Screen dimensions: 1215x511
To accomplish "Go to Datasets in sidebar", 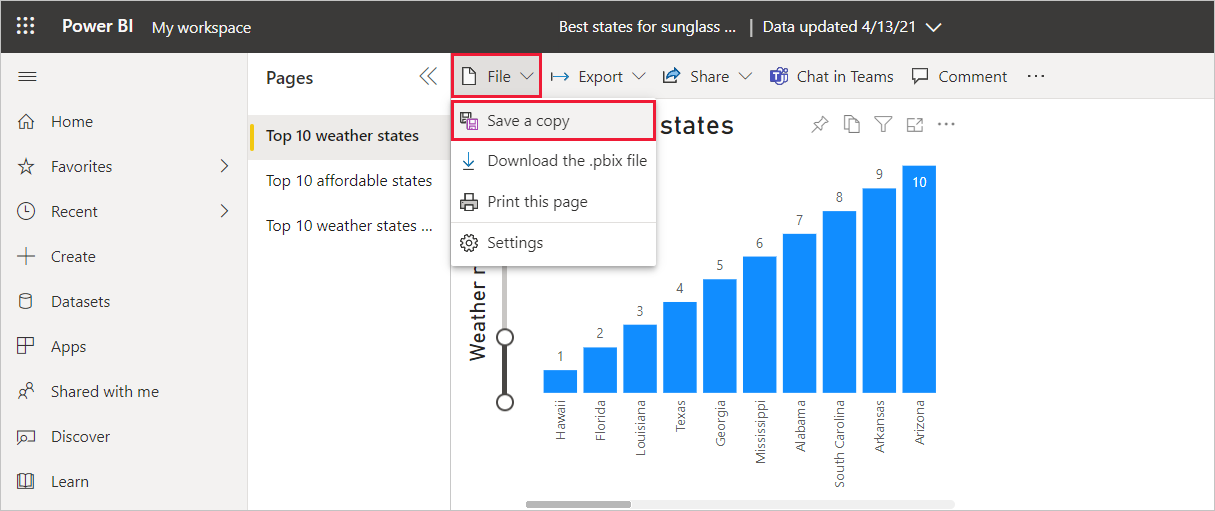I will (80, 301).
